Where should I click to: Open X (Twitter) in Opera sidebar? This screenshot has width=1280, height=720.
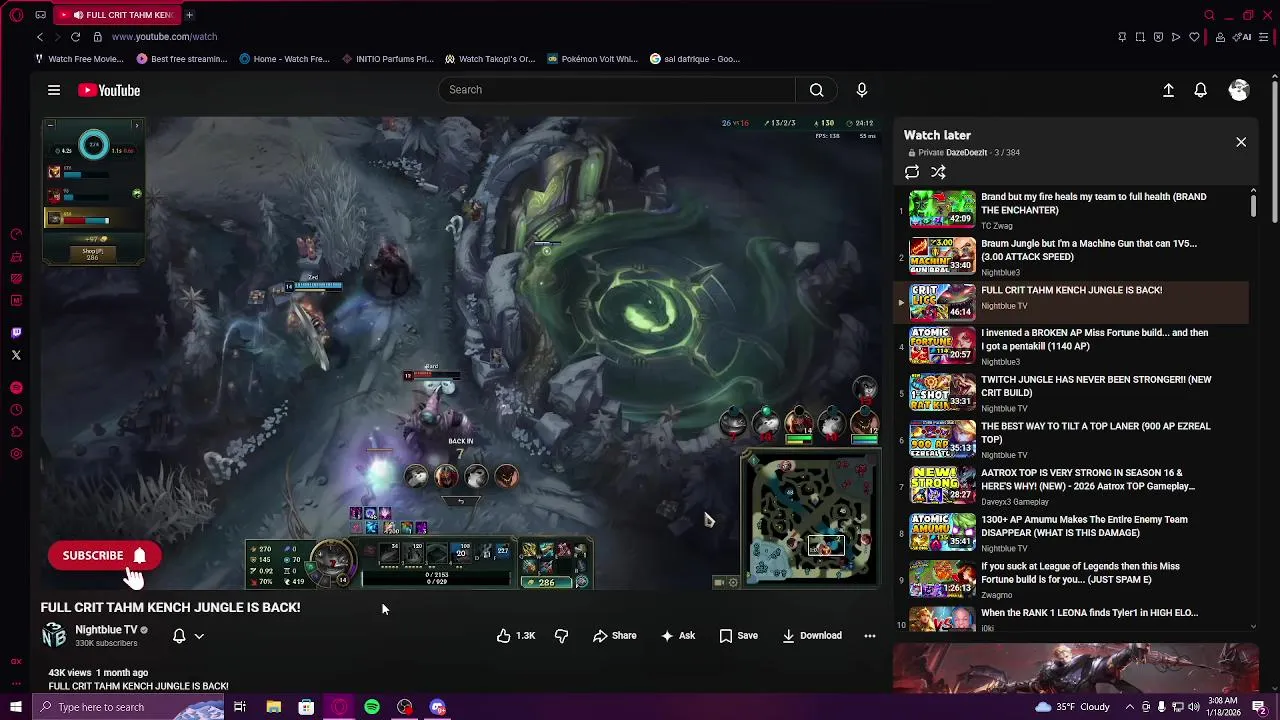coord(16,355)
